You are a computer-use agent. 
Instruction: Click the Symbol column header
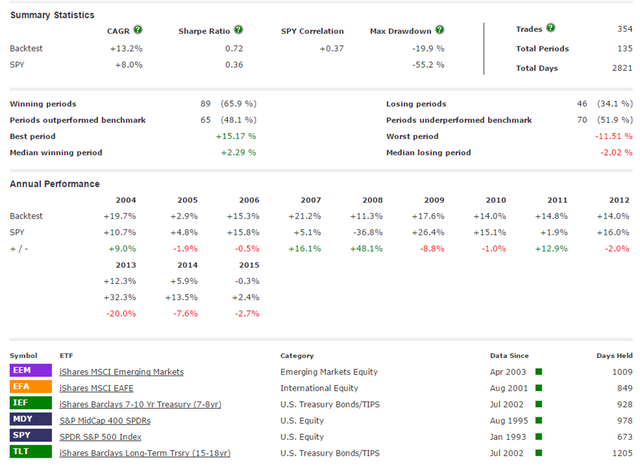click(24, 356)
